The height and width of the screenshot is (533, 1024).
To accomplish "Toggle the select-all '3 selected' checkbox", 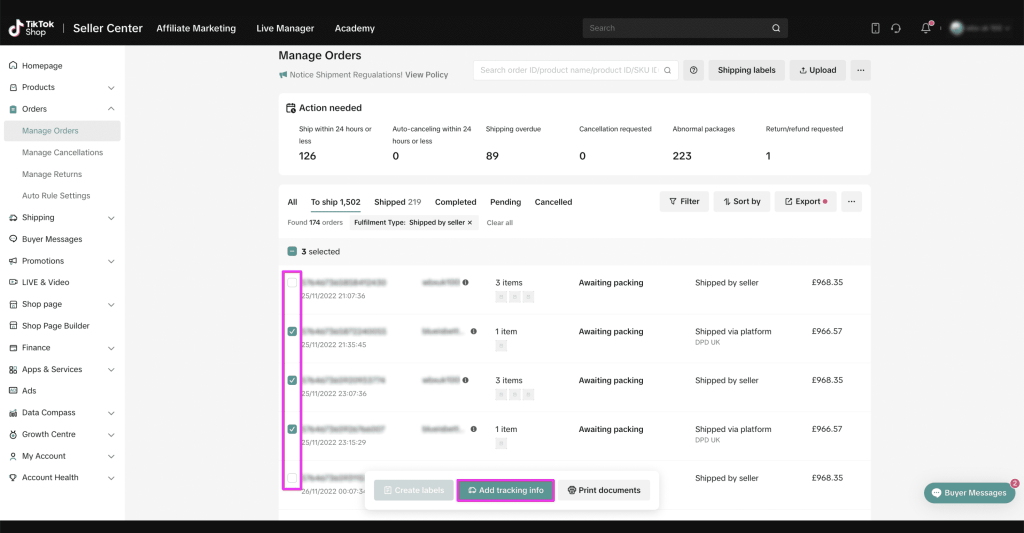I will point(292,252).
